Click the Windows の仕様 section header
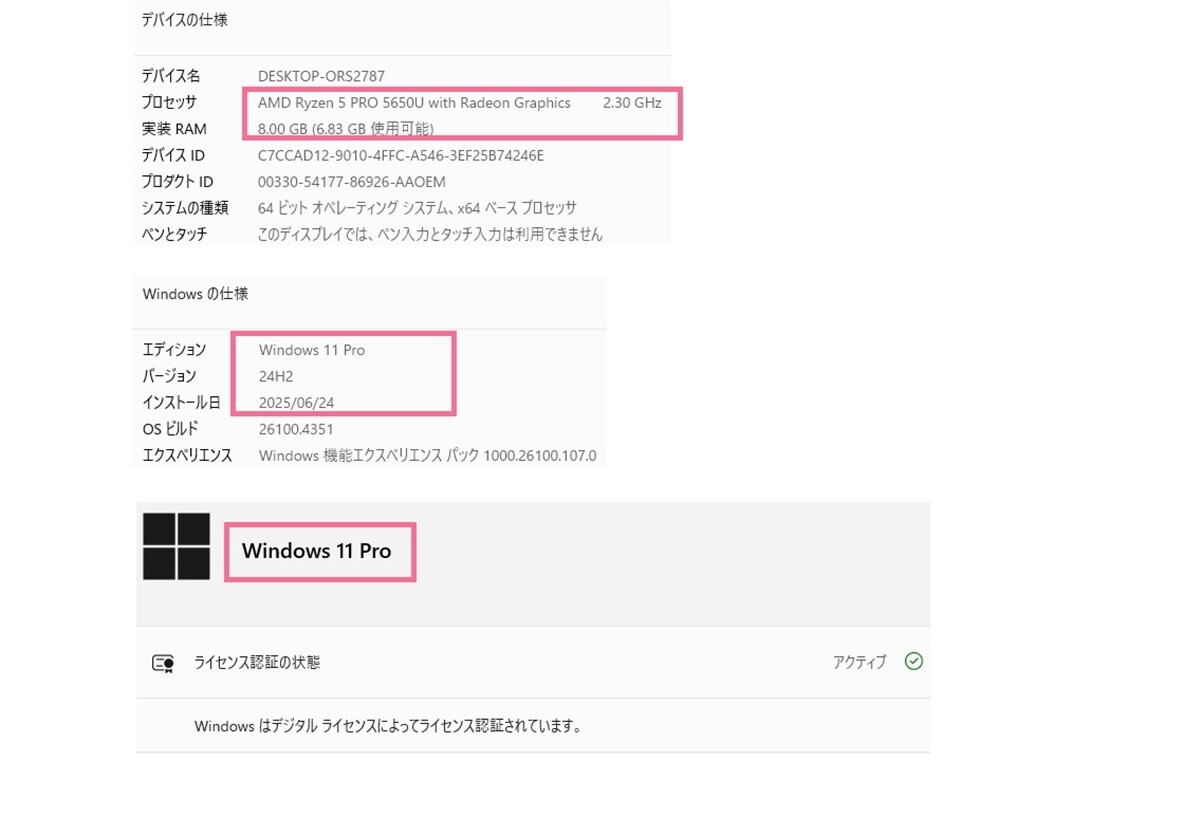 (x=195, y=294)
